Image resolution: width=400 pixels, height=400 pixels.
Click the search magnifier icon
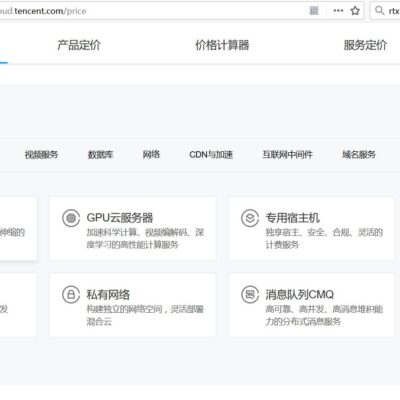point(379,11)
